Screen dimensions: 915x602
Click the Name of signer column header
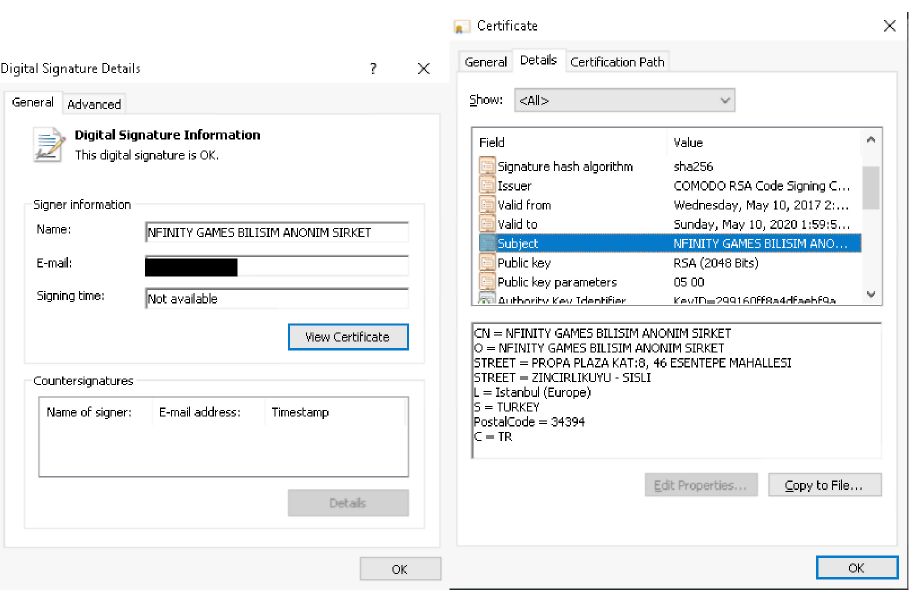(96, 412)
